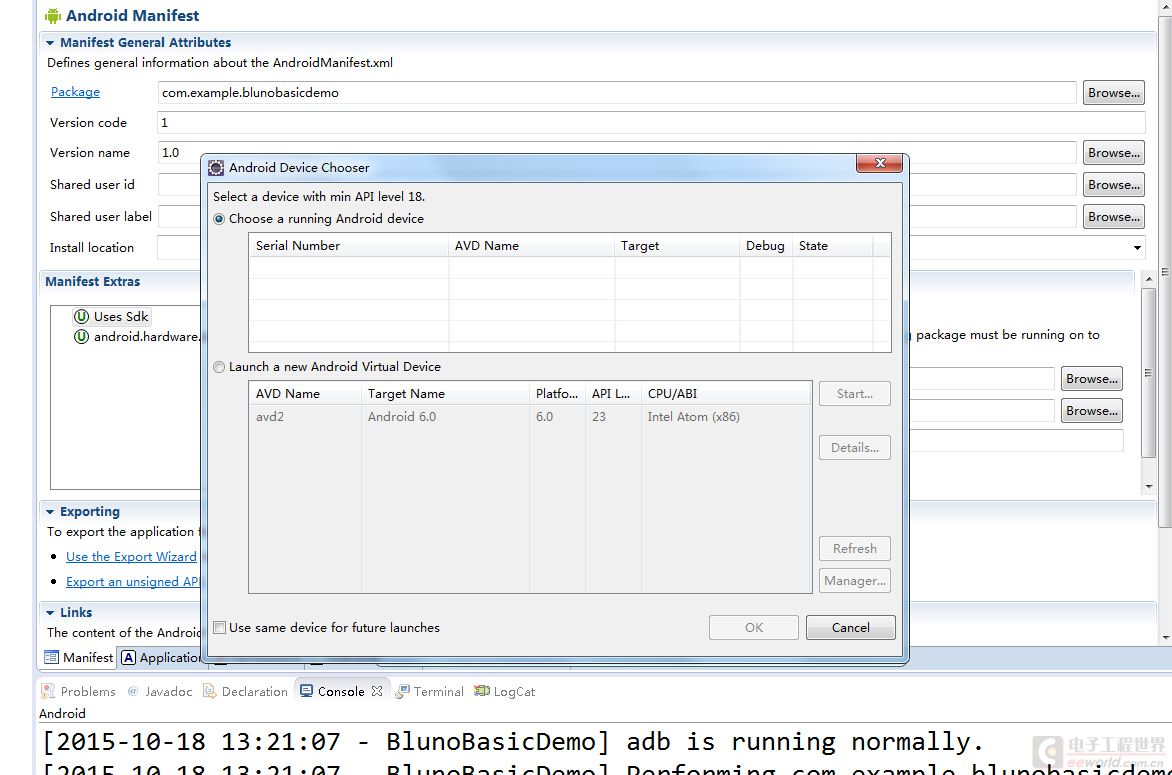This screenshot has height=775, width=1172.
Task: Click the Export an unsigned APK link
Action: tap(132, 581)
